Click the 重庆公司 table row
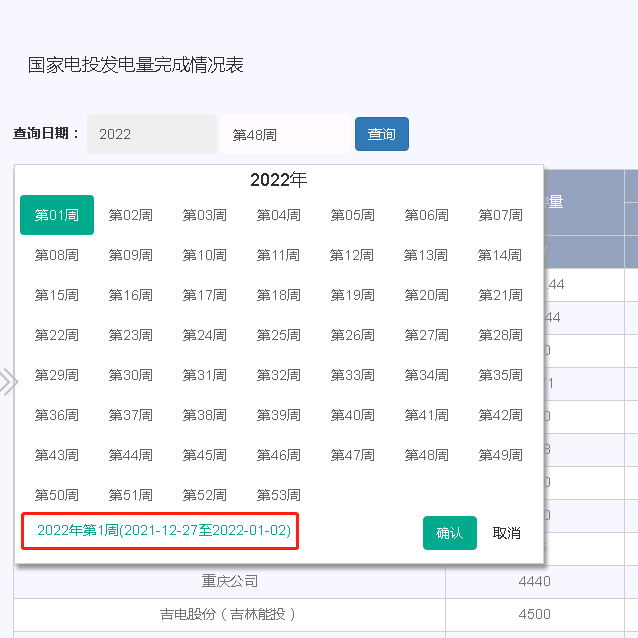The height and width of the screenshot is (638, 638). (326, 581)
